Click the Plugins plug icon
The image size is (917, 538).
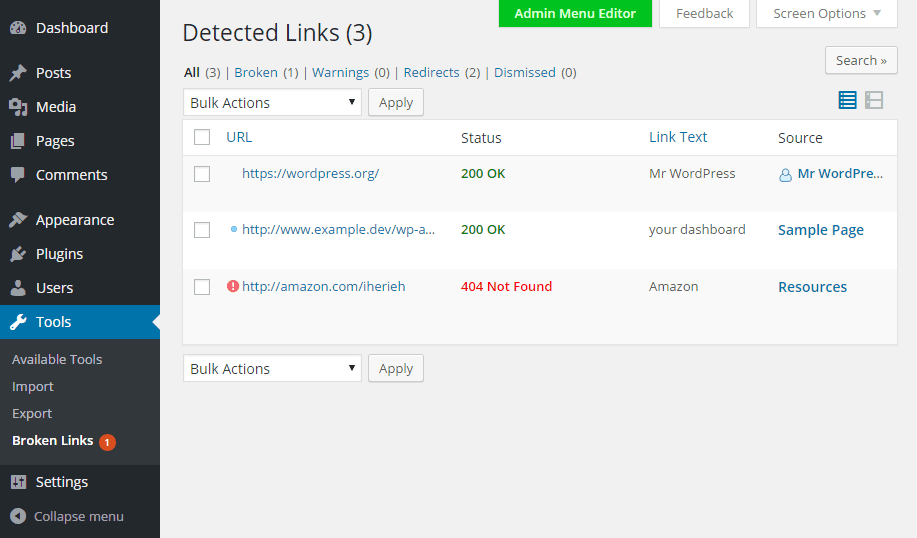[x=18, y=254]
